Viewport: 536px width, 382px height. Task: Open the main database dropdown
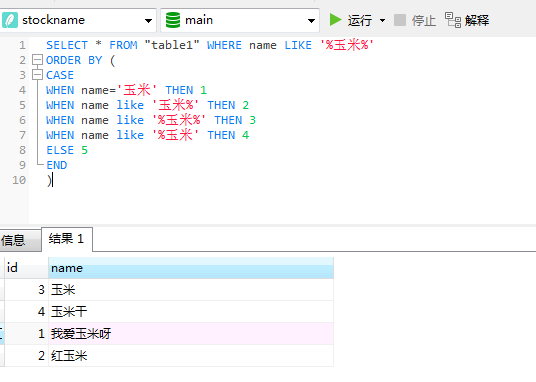click(x=311, y=21)
